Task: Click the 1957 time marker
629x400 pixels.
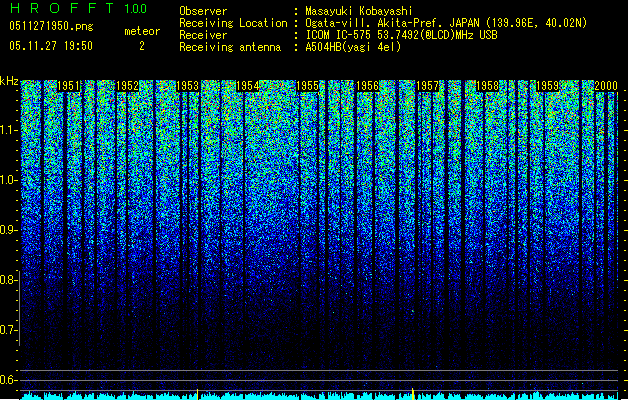Action: pos(427,86)
